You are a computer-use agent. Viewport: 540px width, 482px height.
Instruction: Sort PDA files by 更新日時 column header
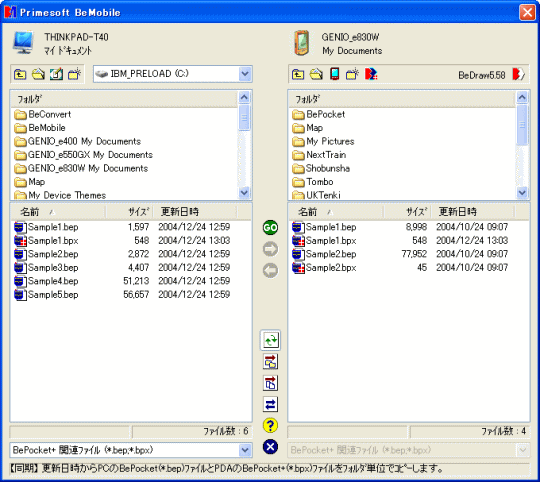tap(472, 212)
